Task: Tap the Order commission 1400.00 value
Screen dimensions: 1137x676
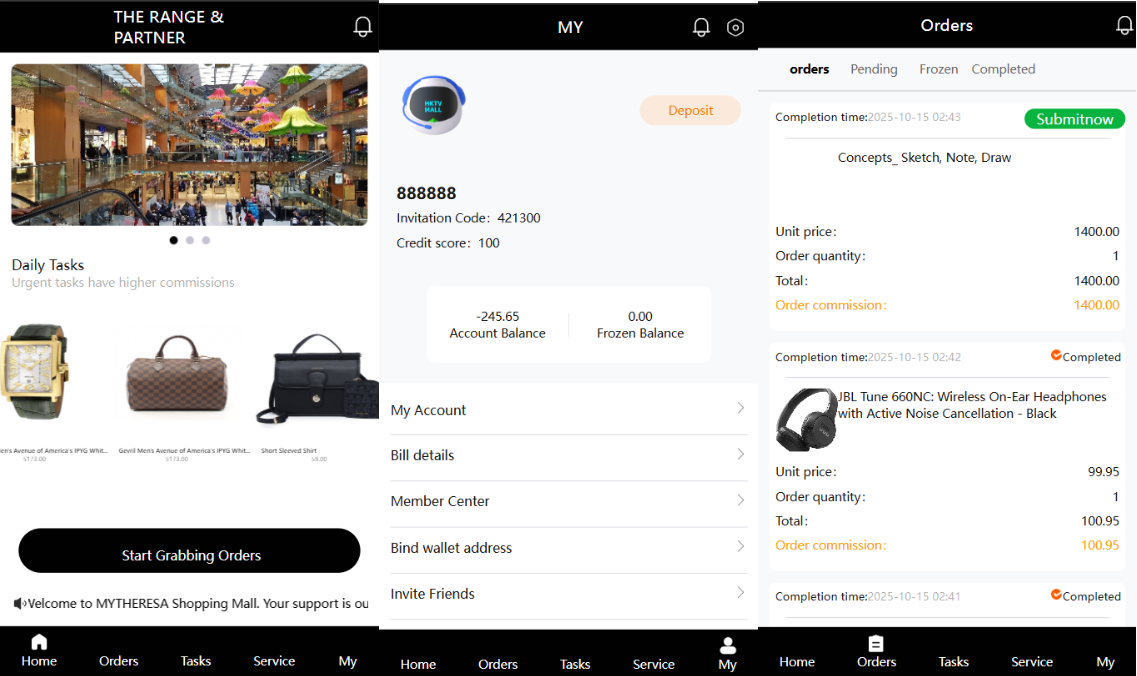Action: click(x=1096, y=305)
